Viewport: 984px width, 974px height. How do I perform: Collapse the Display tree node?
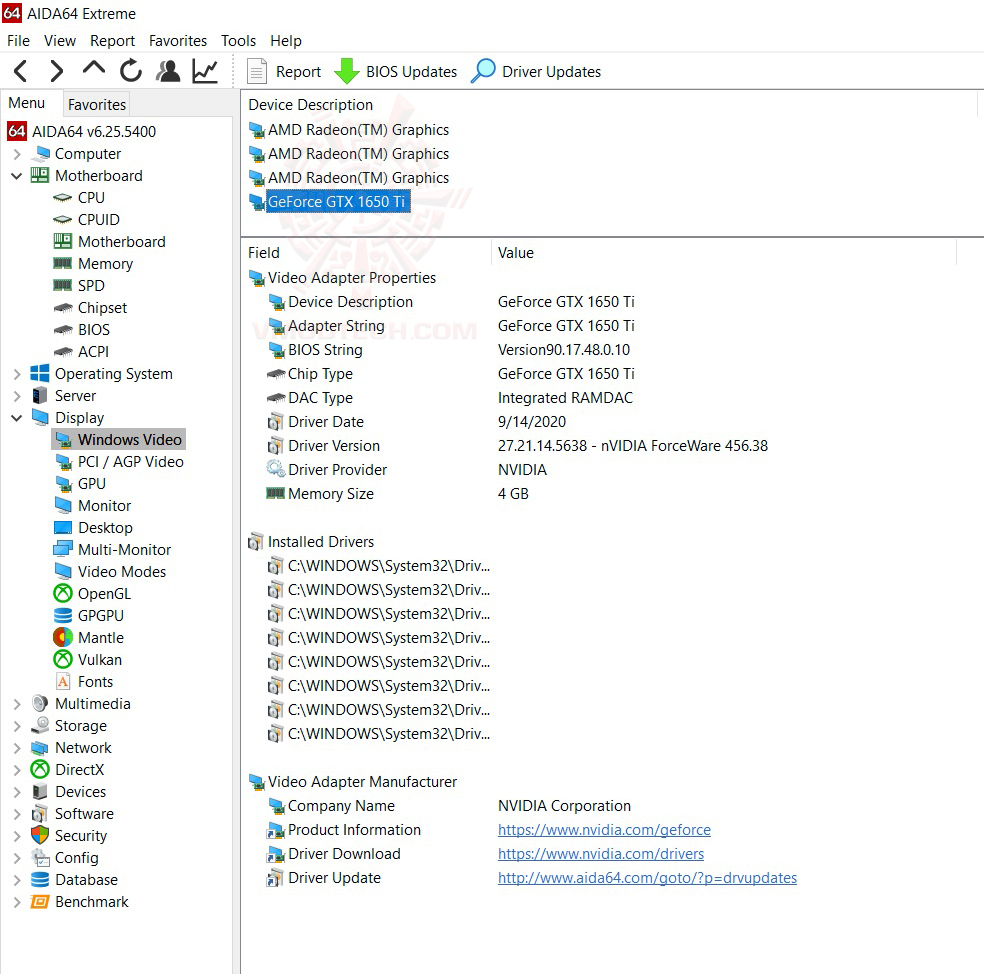point(17,418)
